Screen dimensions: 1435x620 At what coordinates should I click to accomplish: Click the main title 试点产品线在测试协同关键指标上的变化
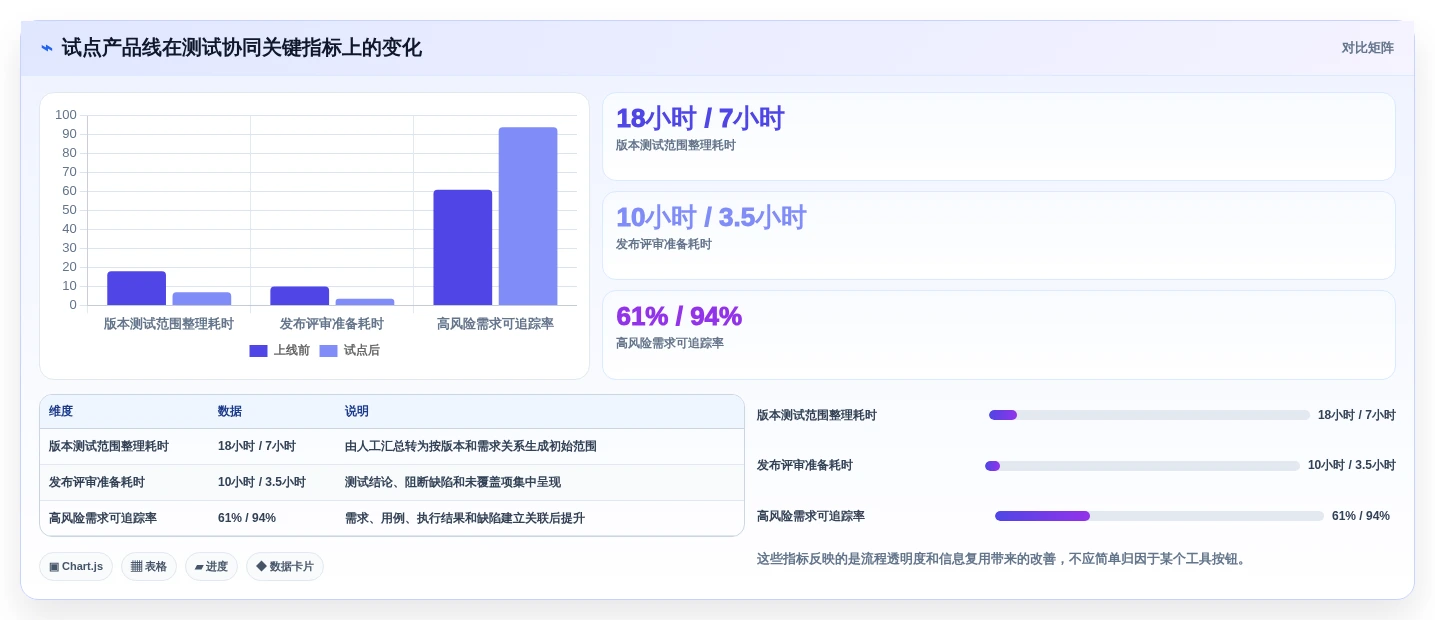pyautogui.click(x=242, y=48)
